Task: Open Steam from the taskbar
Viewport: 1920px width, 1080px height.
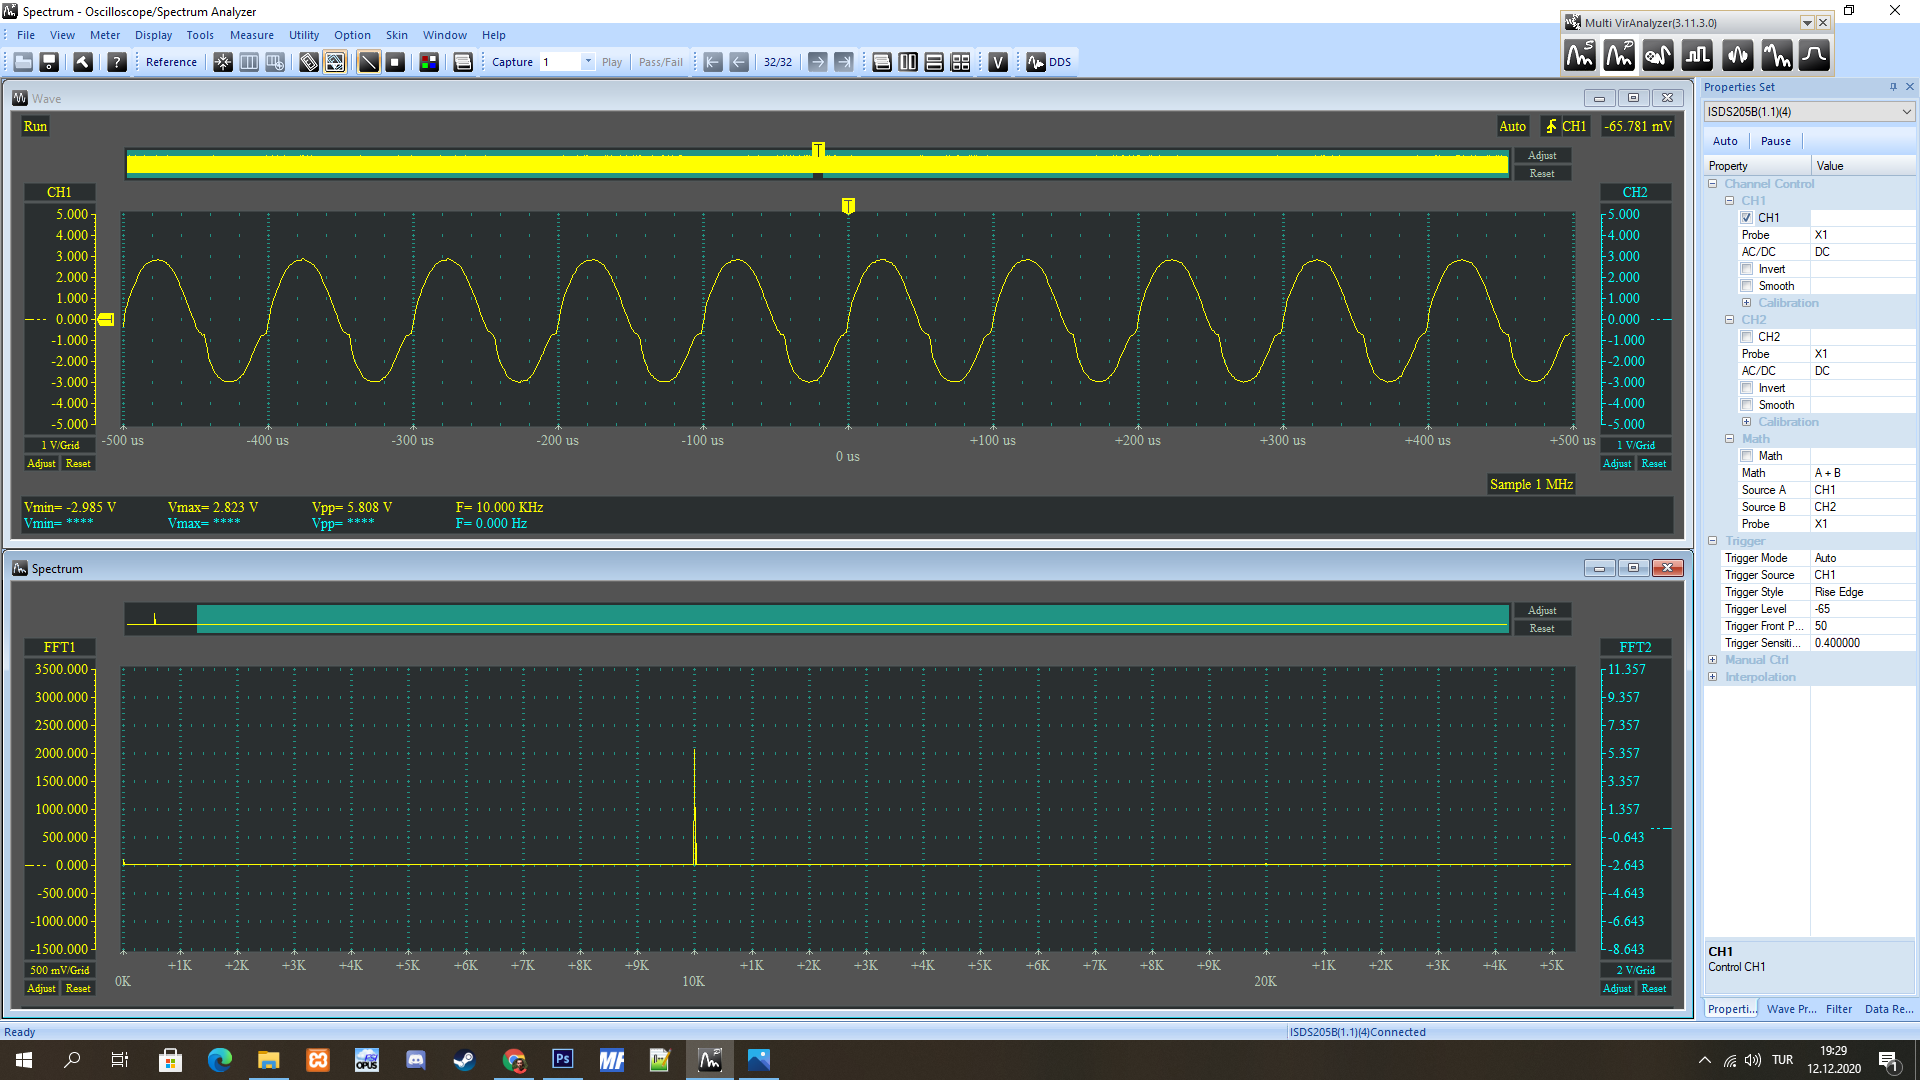Action: [x=465, y=1059]
